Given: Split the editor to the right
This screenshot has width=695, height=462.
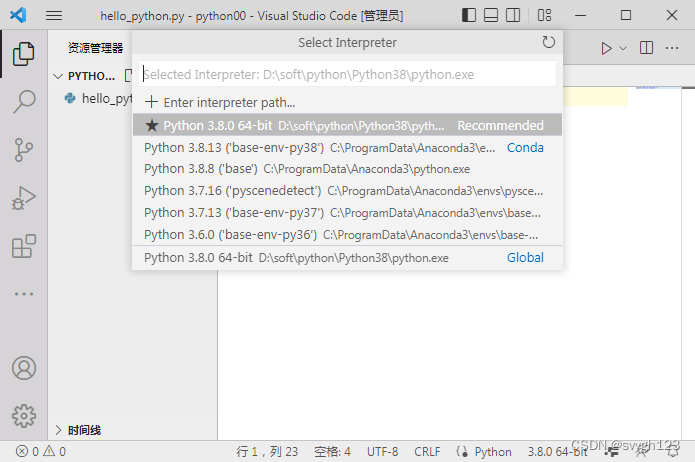Looking at the screenshot, I should tap(646, 47).
